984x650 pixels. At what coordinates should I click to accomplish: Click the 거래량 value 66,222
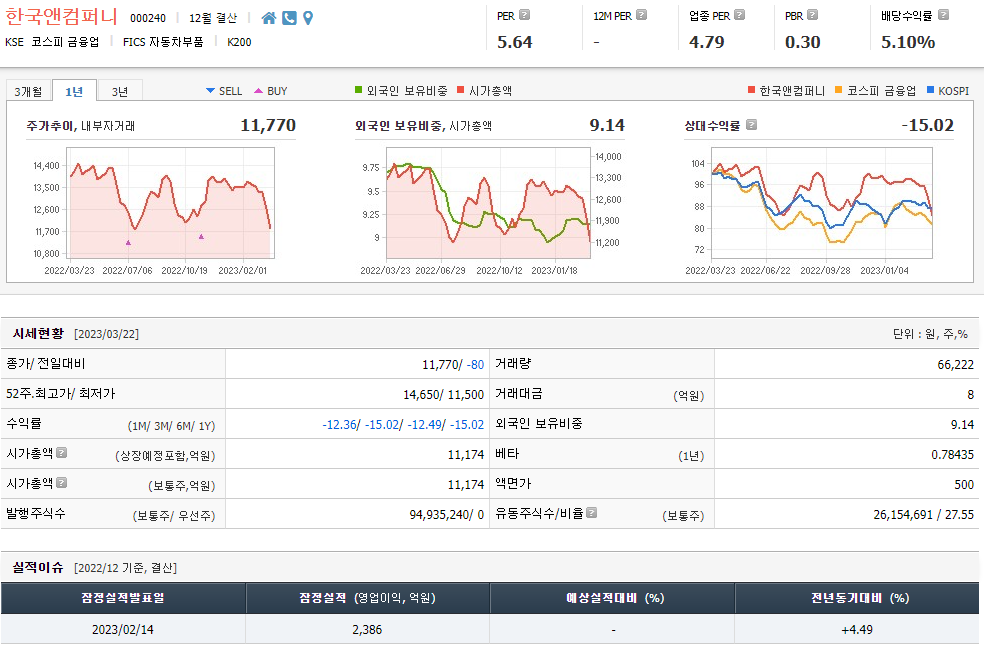[956, 365]
